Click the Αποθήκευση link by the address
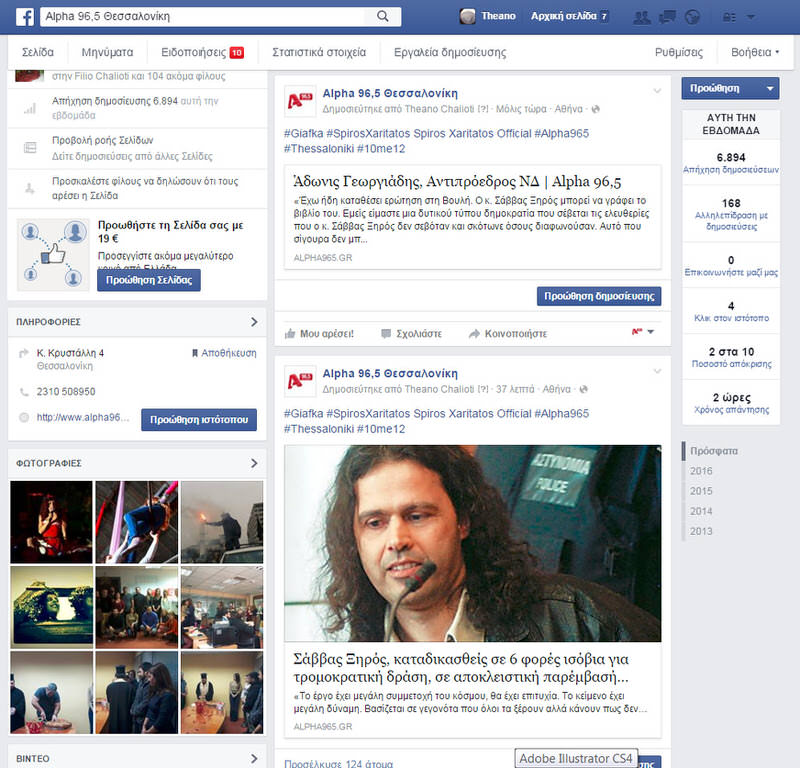This screenshot has height=768, width=800. point(229,353)
